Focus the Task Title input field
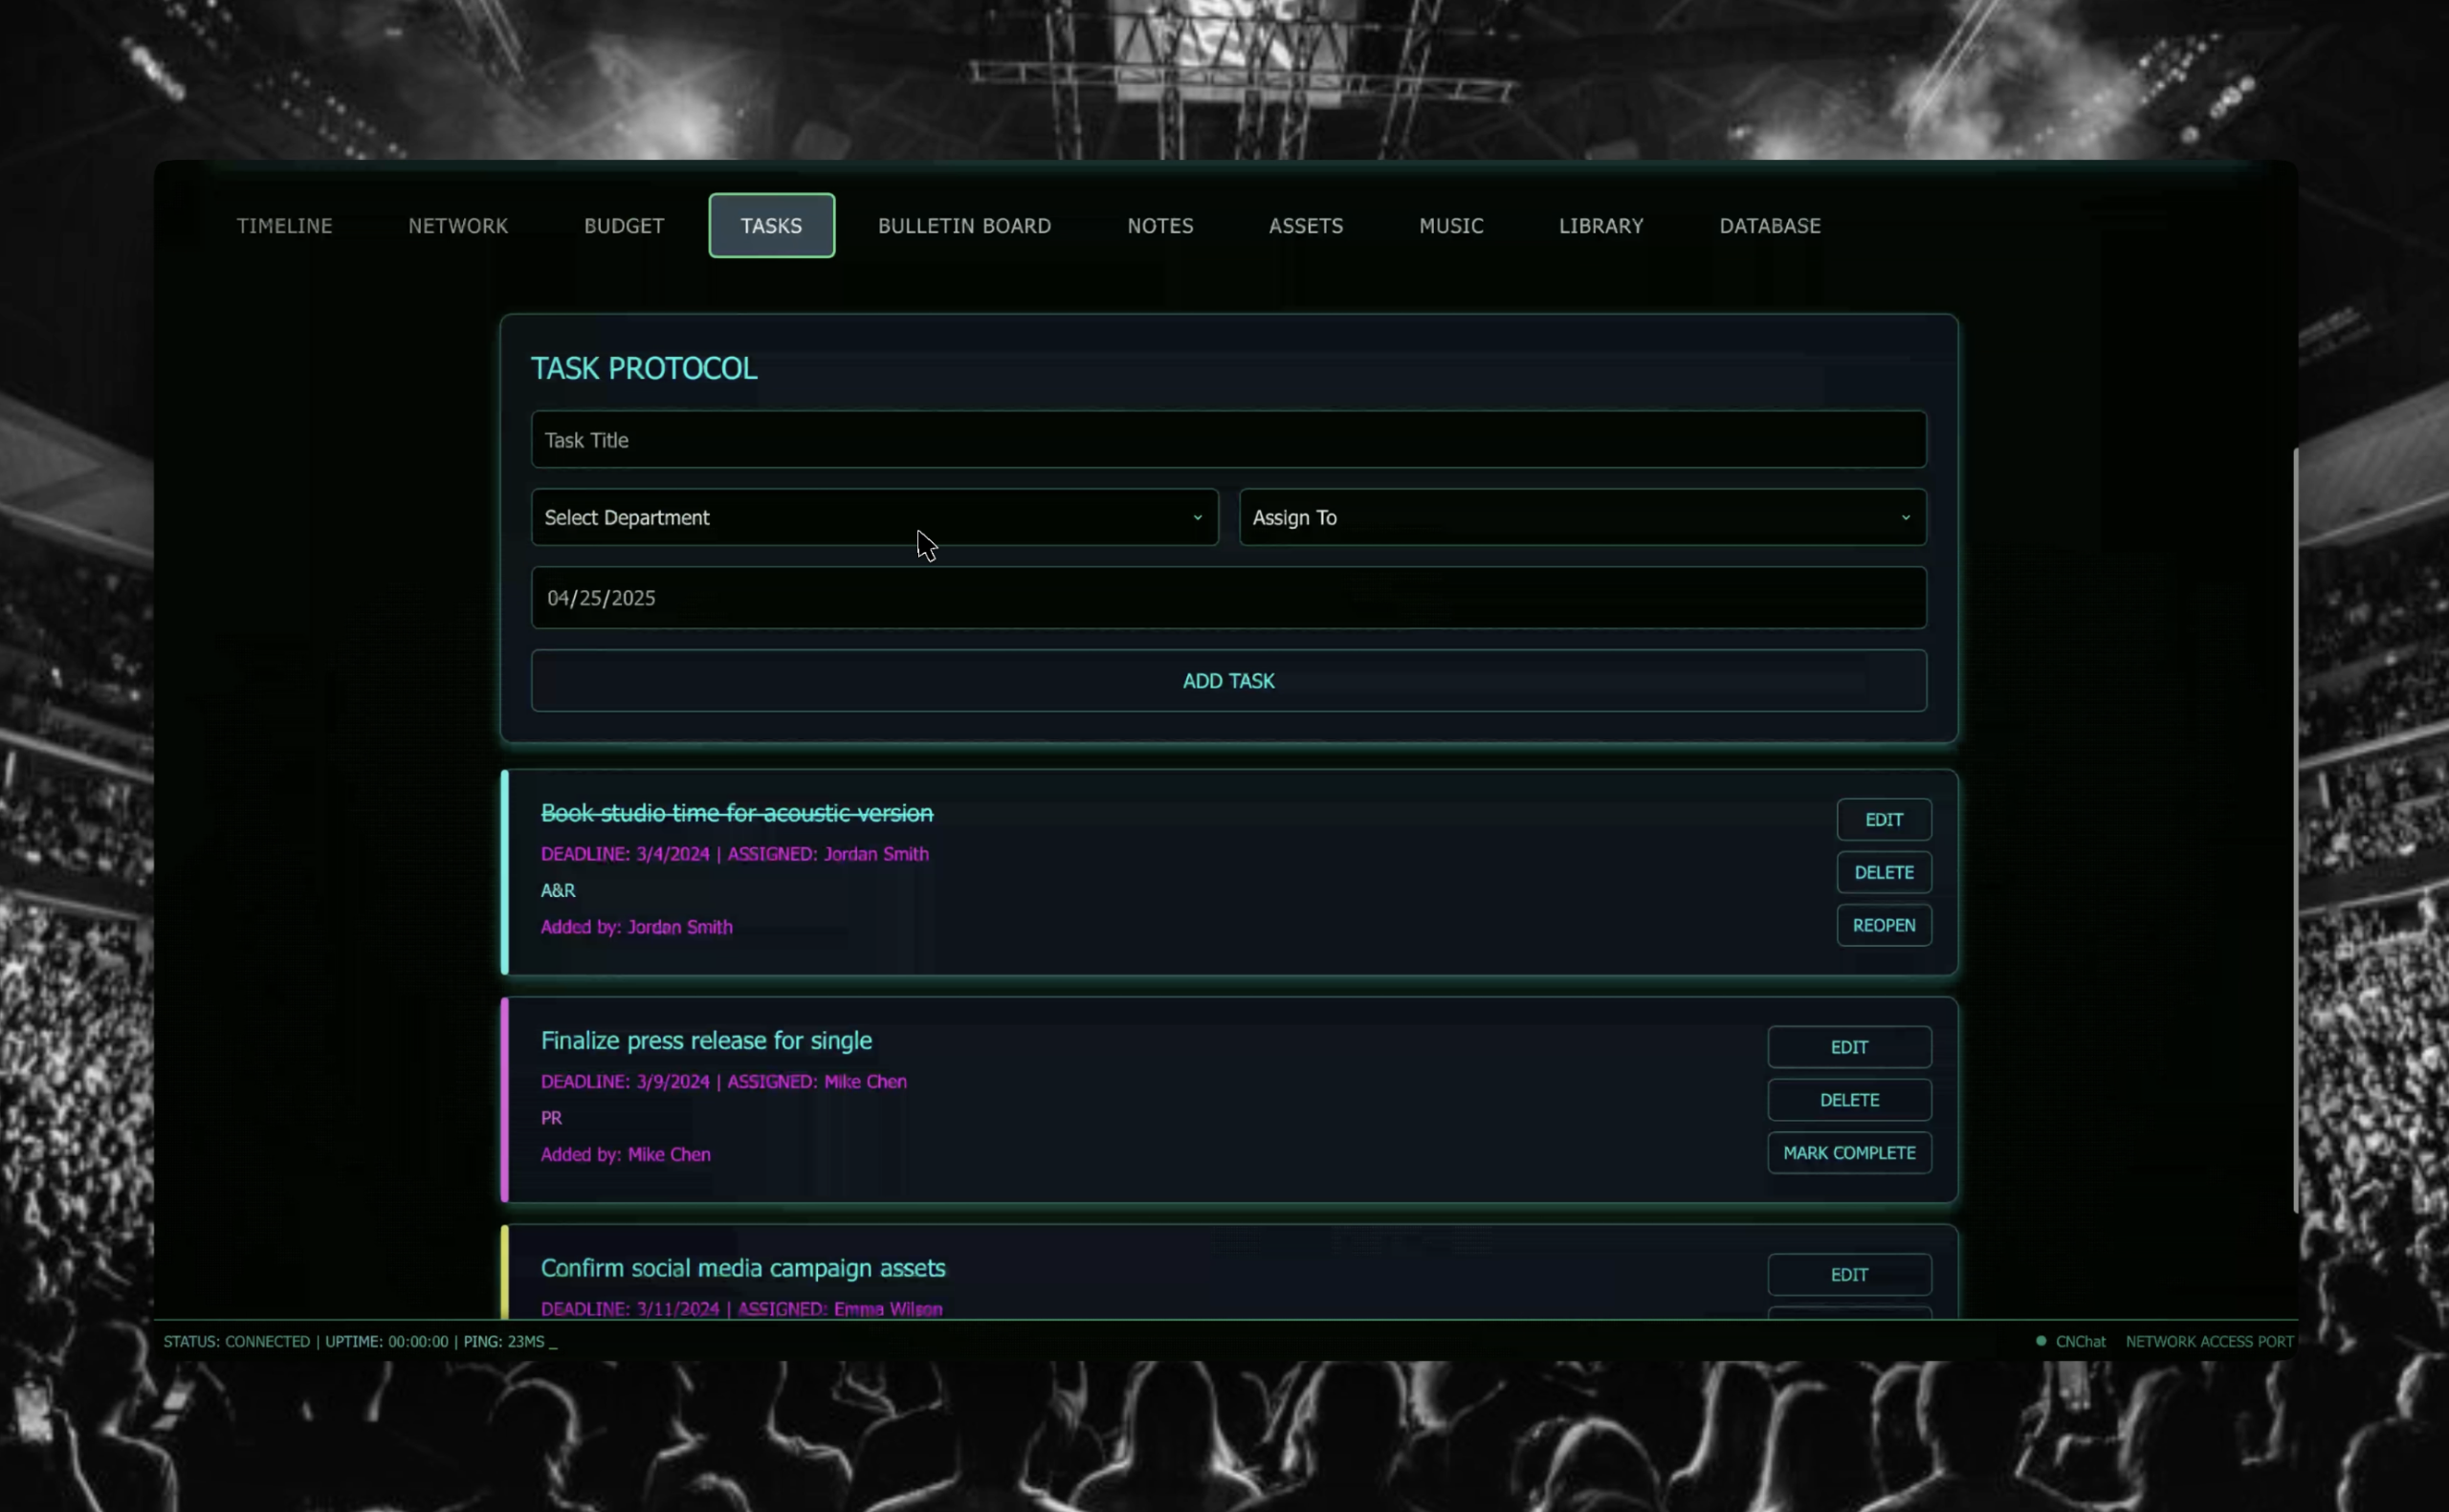 (x=1228, y=439)
